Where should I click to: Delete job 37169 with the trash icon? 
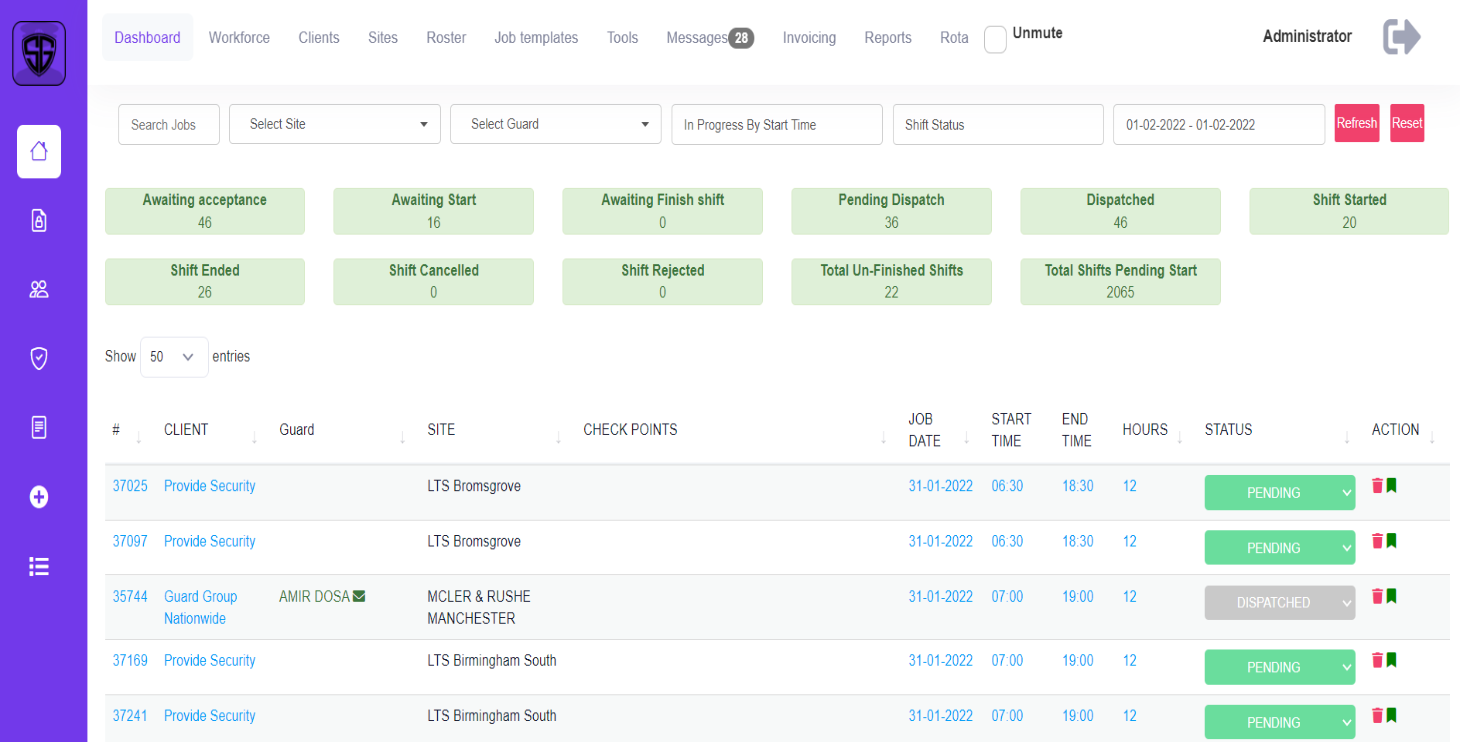pyautogui.click(x=1377, y=660)
